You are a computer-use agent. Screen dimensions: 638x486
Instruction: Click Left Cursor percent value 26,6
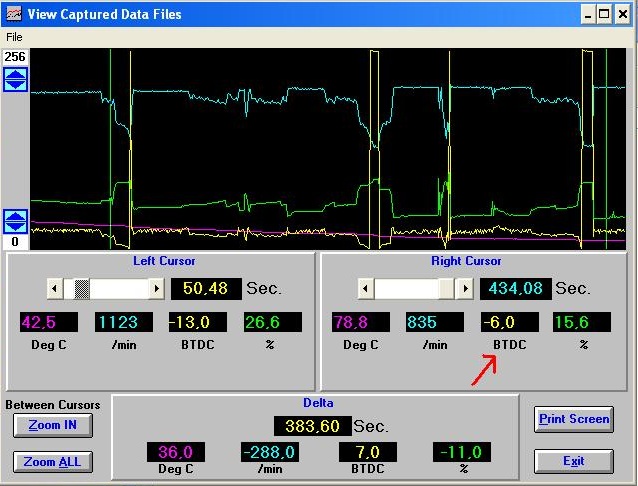pos(273,322)
